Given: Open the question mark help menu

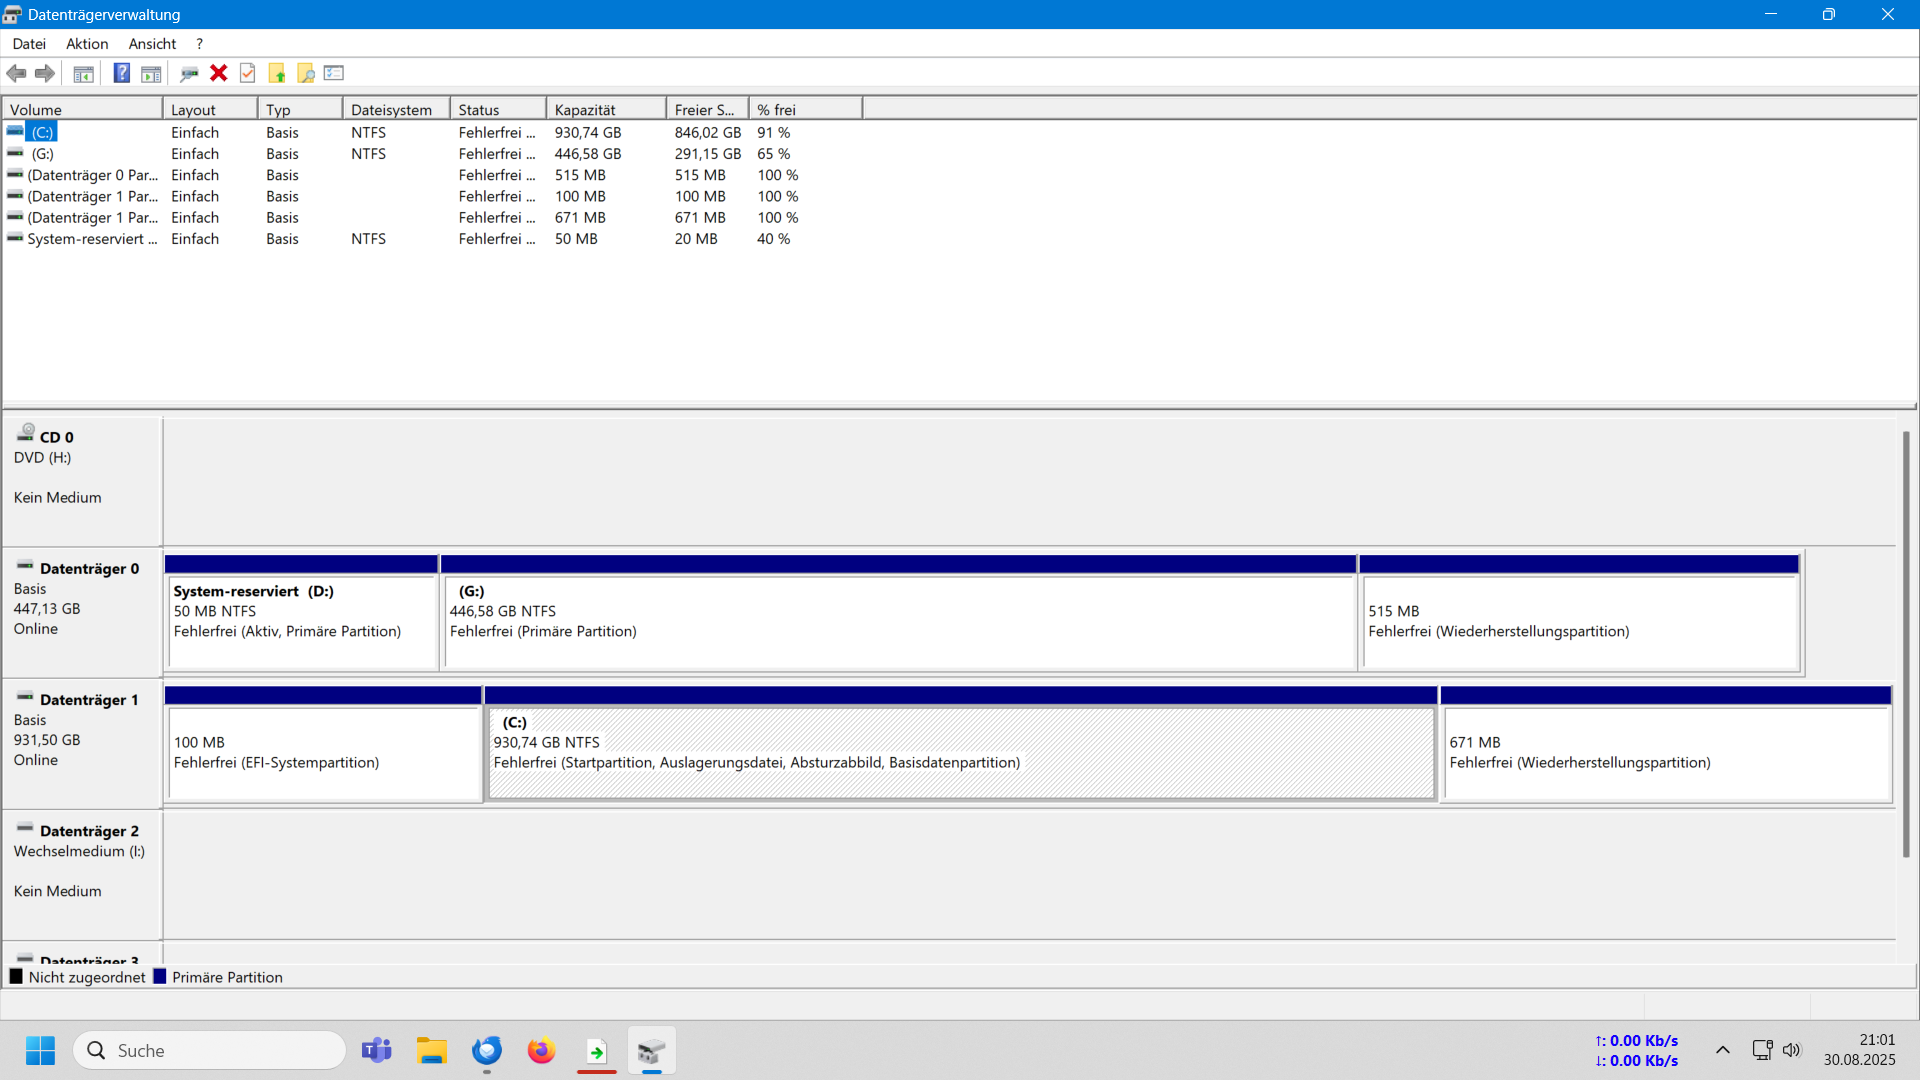Looking at the screenshot, I should (x=199, y=43).
